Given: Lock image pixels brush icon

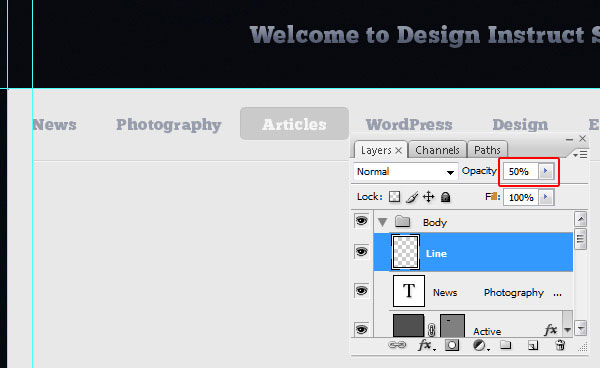Looking at the screenshot, I should (x=412, y=197).
